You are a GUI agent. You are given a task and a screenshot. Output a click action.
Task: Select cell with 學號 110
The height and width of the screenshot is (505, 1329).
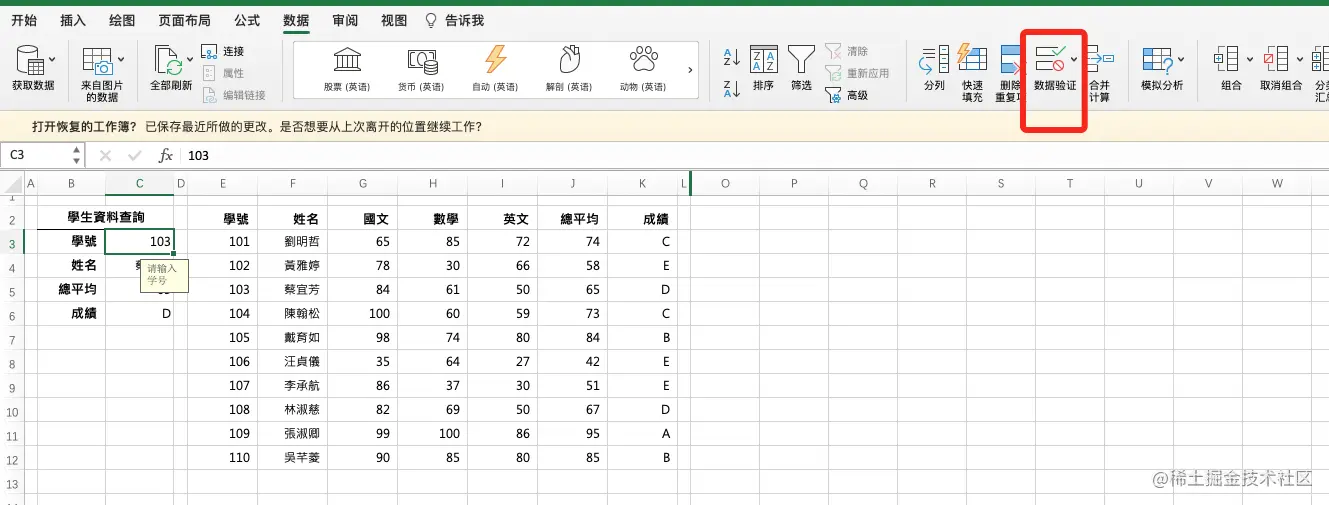pyautogui.click(x=222, y=458)
